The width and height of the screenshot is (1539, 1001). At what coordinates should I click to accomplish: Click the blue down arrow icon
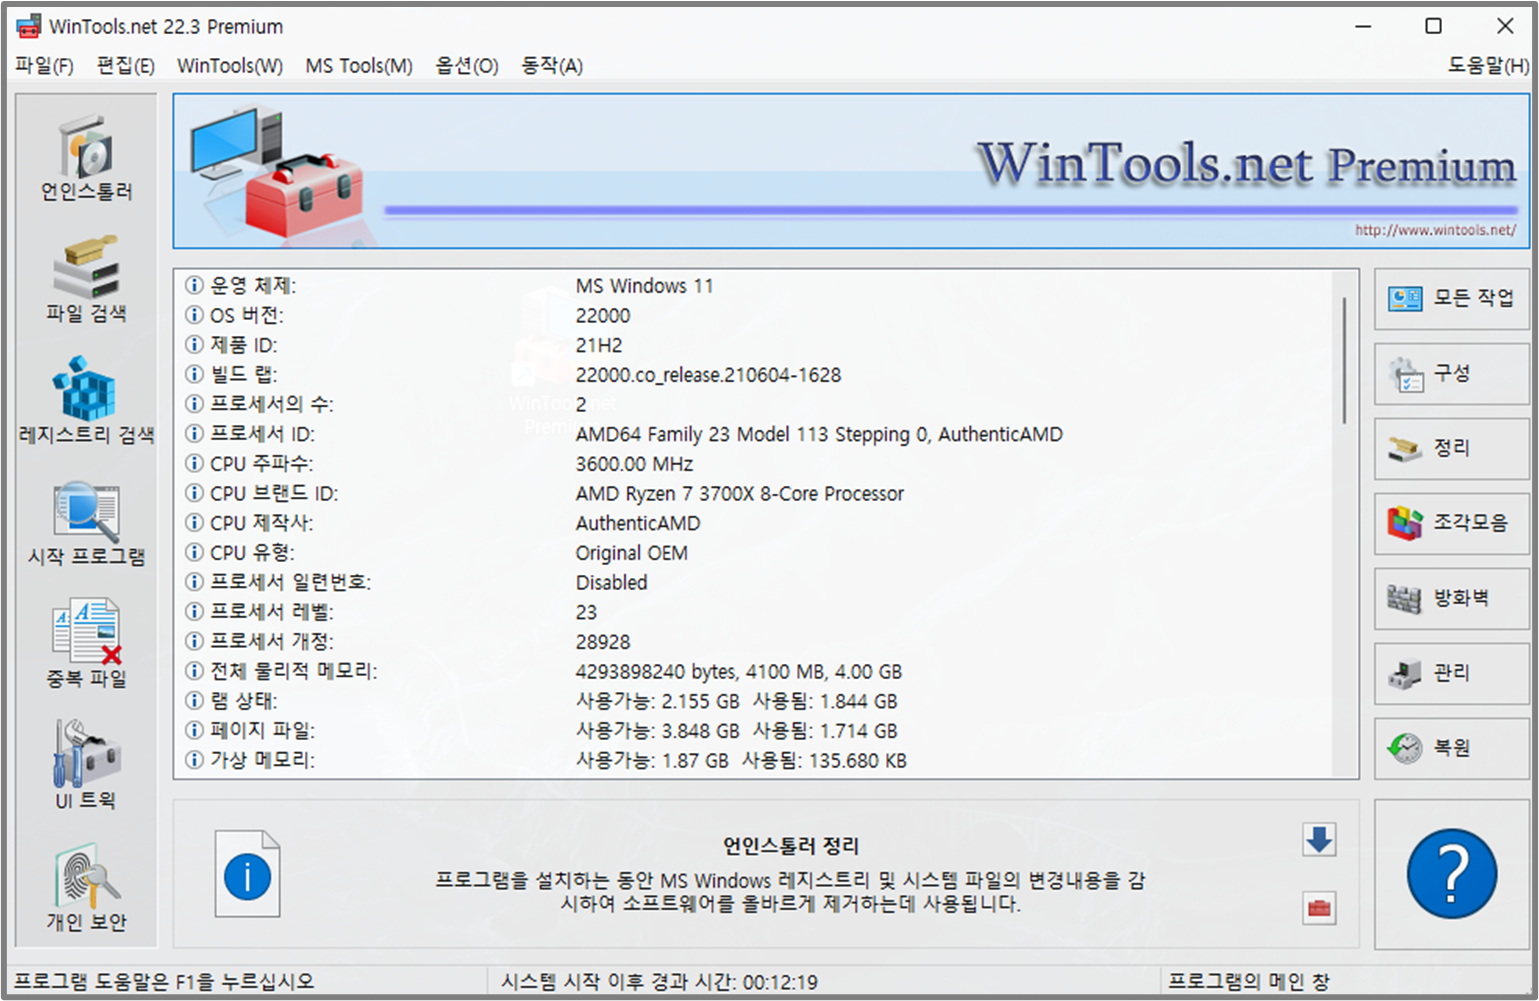coord(1319,840)
